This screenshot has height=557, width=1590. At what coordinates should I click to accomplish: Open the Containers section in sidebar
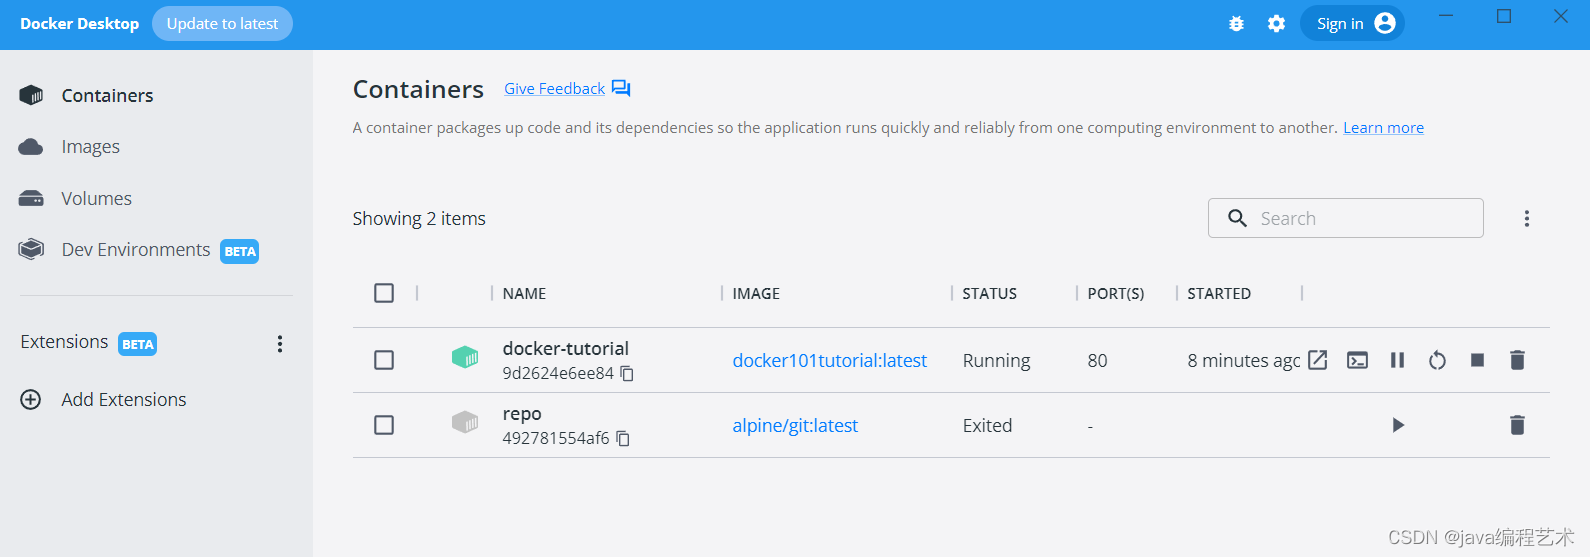coord(107,96)
